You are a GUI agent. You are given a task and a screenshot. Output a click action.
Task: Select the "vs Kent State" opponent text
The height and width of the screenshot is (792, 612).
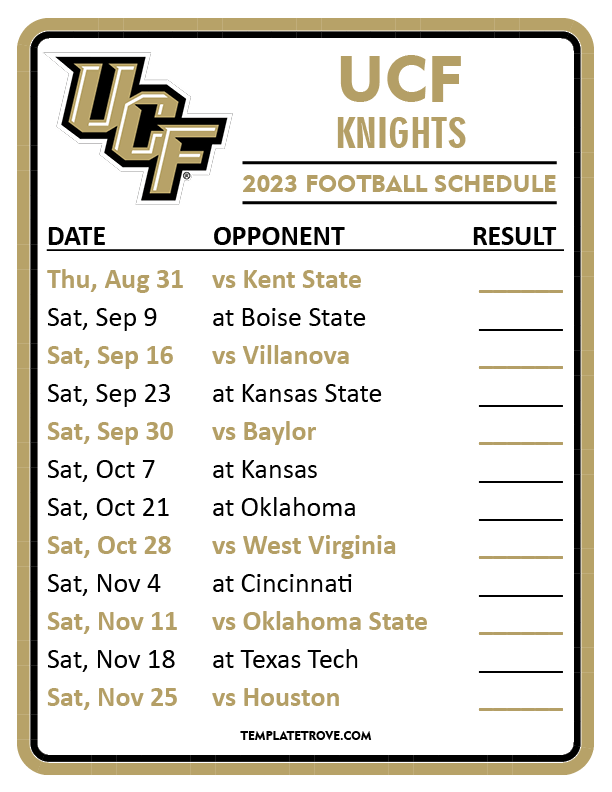click(287, 280)
